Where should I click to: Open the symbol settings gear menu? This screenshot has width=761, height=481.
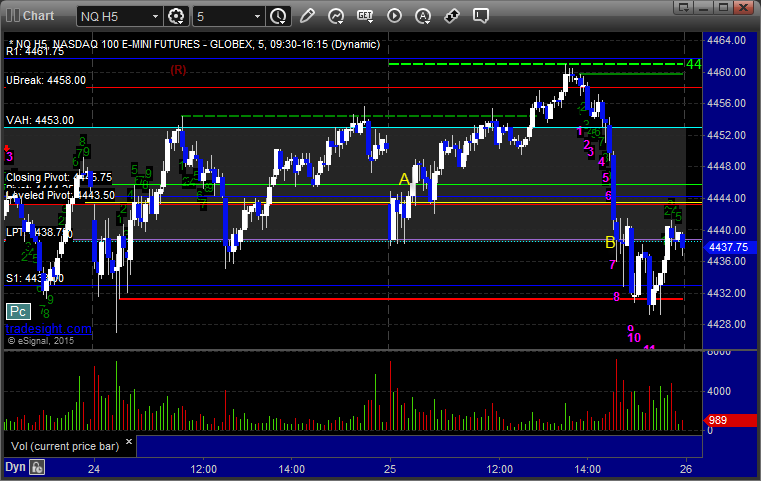click(176, 16)
